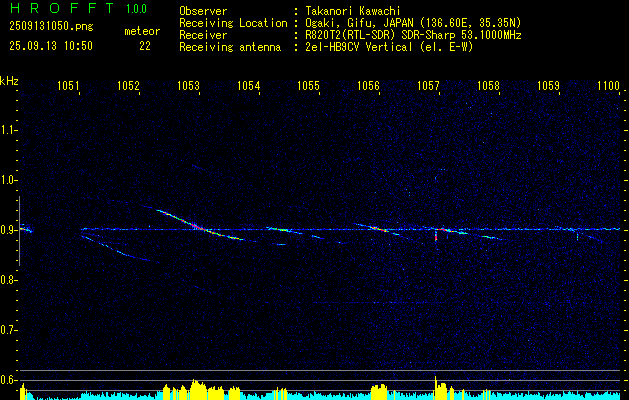
Task: Click the 1058 time axis label
Action: point(488,85)
